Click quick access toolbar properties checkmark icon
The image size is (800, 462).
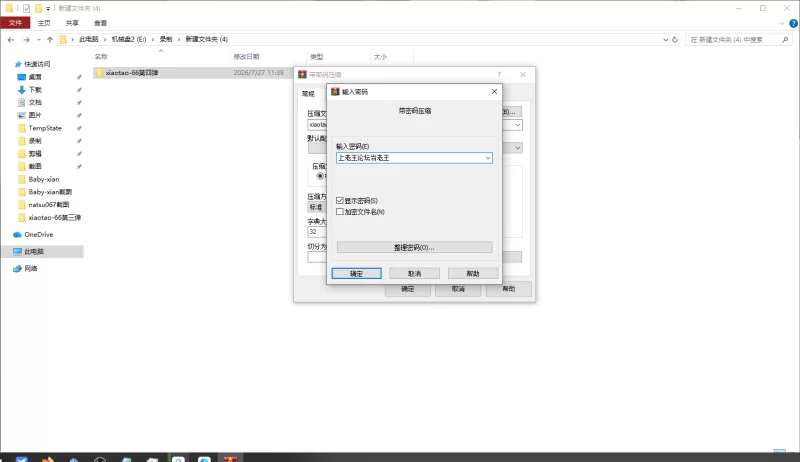(27, 8)
